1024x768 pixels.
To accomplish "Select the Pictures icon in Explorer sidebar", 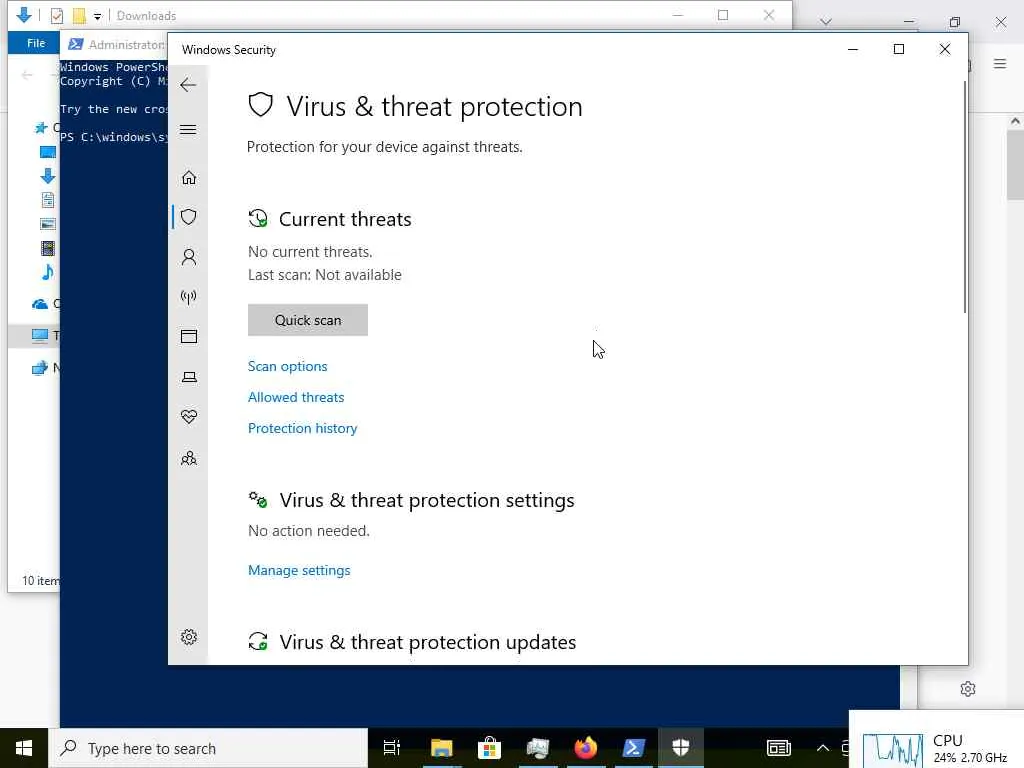I will point(48,224).
